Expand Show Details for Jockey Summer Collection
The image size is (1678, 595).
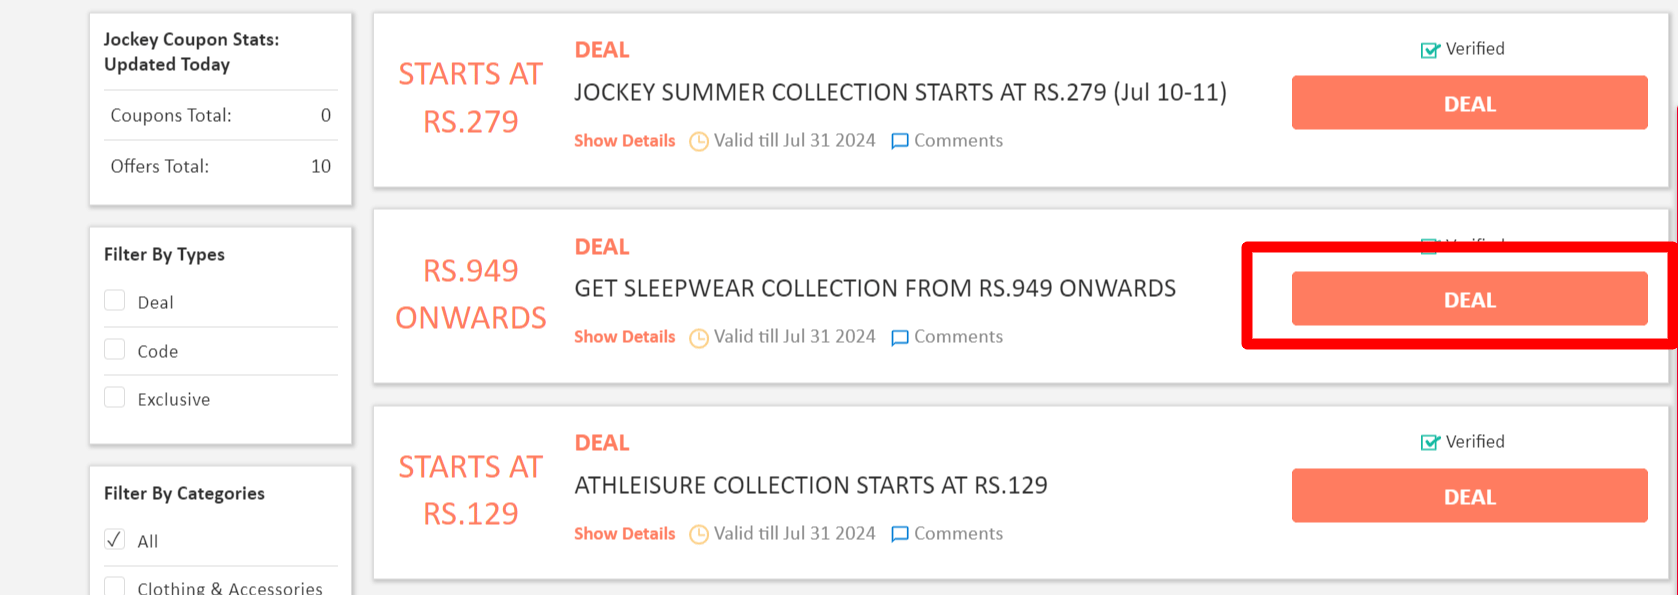tap(624, 141)
